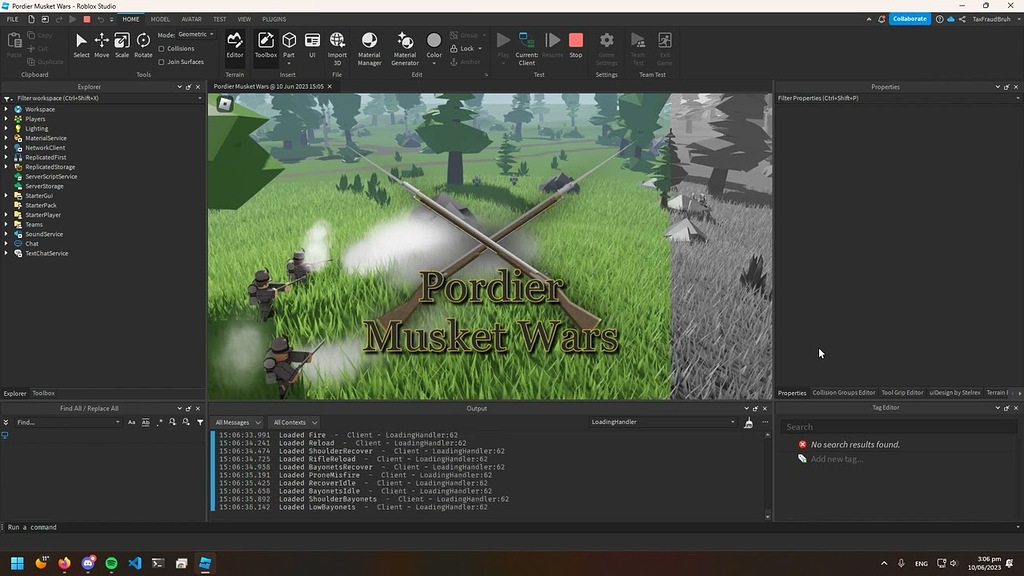Launch the Material Generator
The height and width of the screenshot is (576, 1024).
[405, 48]
